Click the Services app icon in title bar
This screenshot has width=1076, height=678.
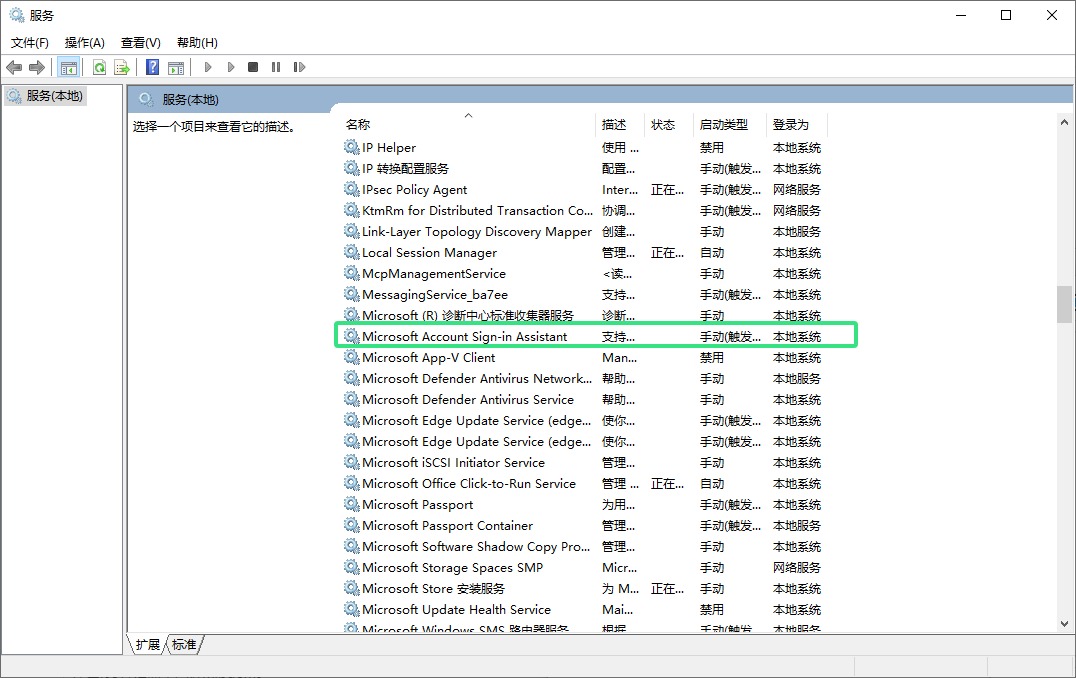click(16, 15)
